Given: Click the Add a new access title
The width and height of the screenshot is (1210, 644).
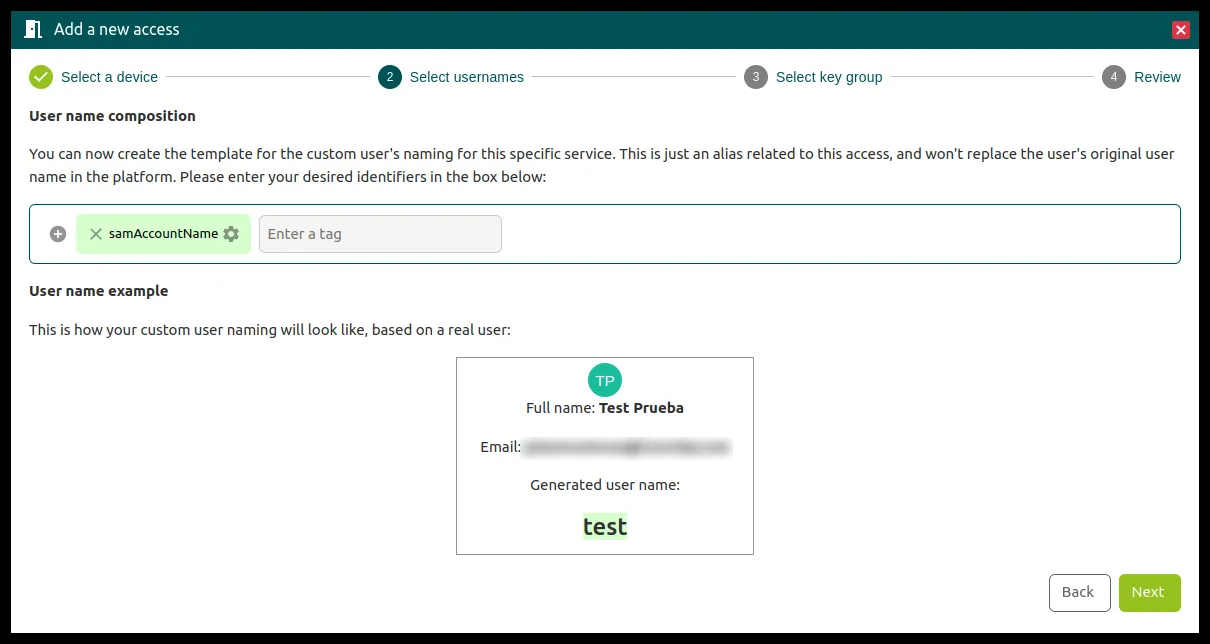Looking at the screenshot, I should (x=117, y=29).
